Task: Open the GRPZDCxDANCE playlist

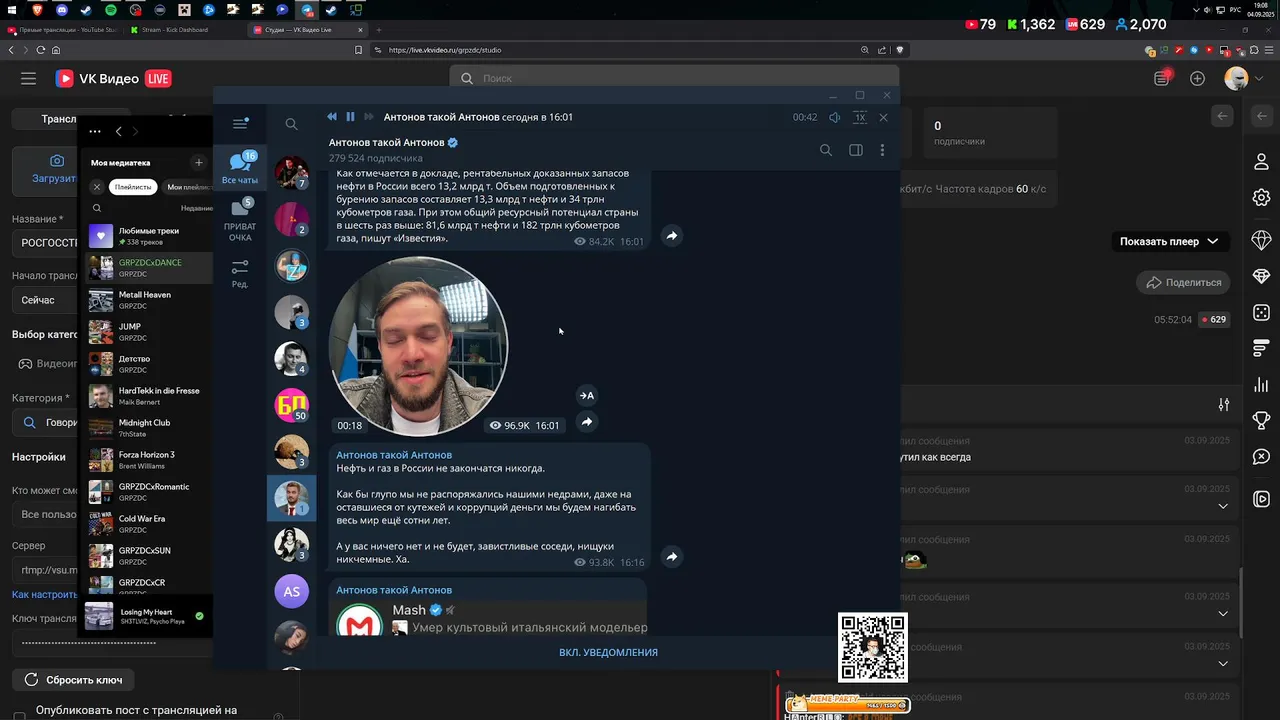Action: coord(150,268)
